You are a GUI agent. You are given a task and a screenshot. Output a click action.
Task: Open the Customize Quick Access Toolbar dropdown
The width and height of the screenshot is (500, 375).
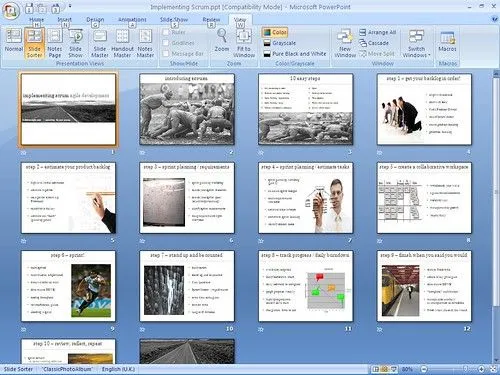(70, 6)
